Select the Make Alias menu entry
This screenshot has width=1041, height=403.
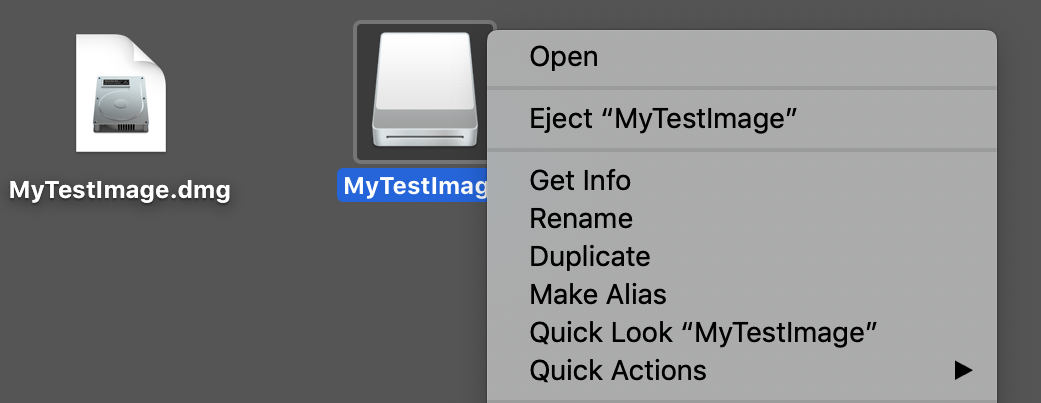(x=598, y=295)
